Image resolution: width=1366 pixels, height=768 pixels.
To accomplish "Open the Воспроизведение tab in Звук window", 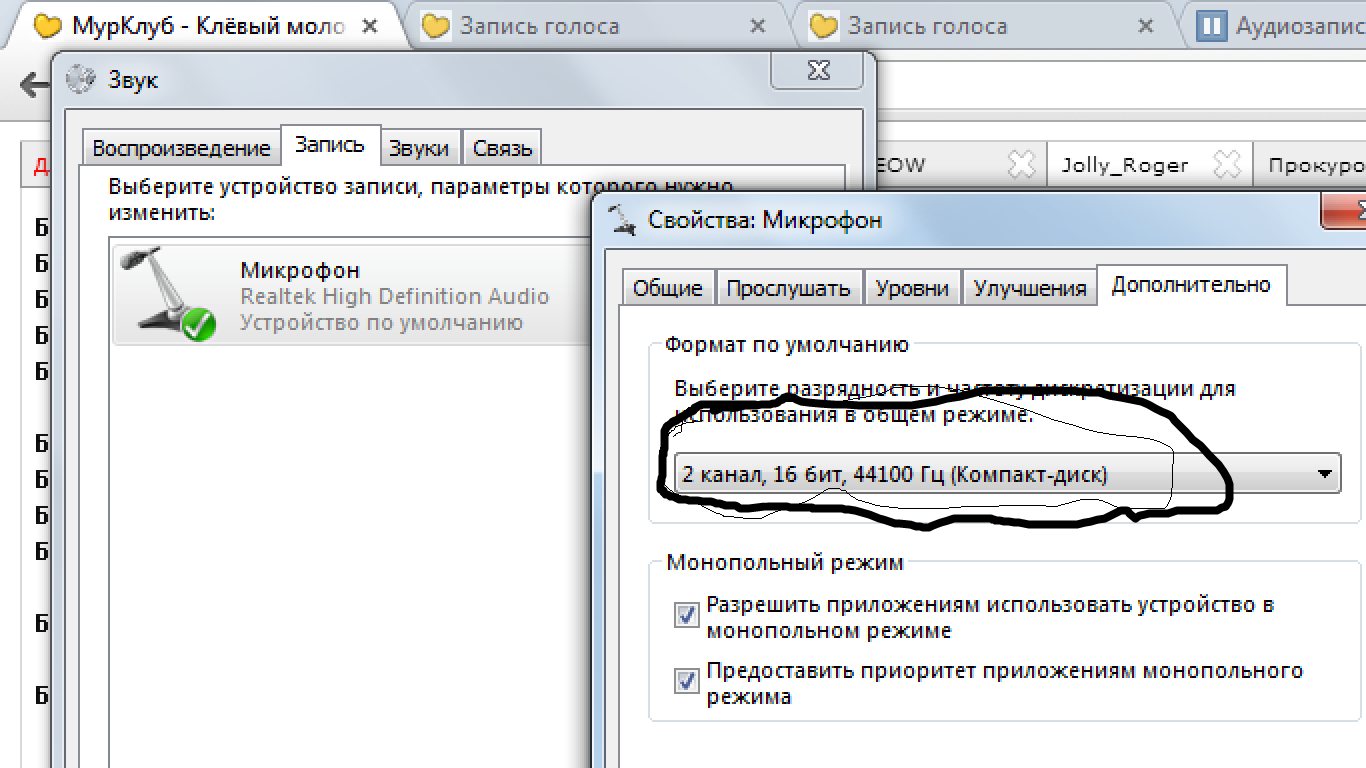I will tap(181, 148).
